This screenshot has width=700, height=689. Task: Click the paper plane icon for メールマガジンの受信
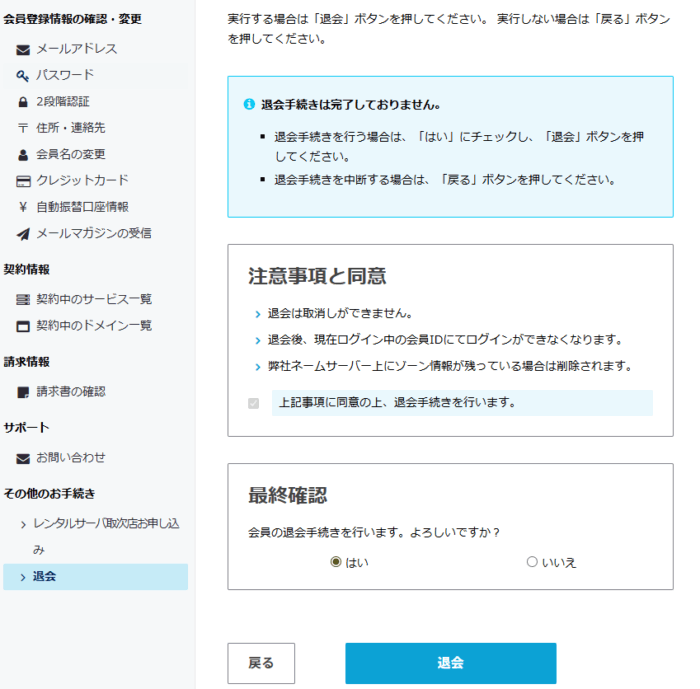(23, 234)
